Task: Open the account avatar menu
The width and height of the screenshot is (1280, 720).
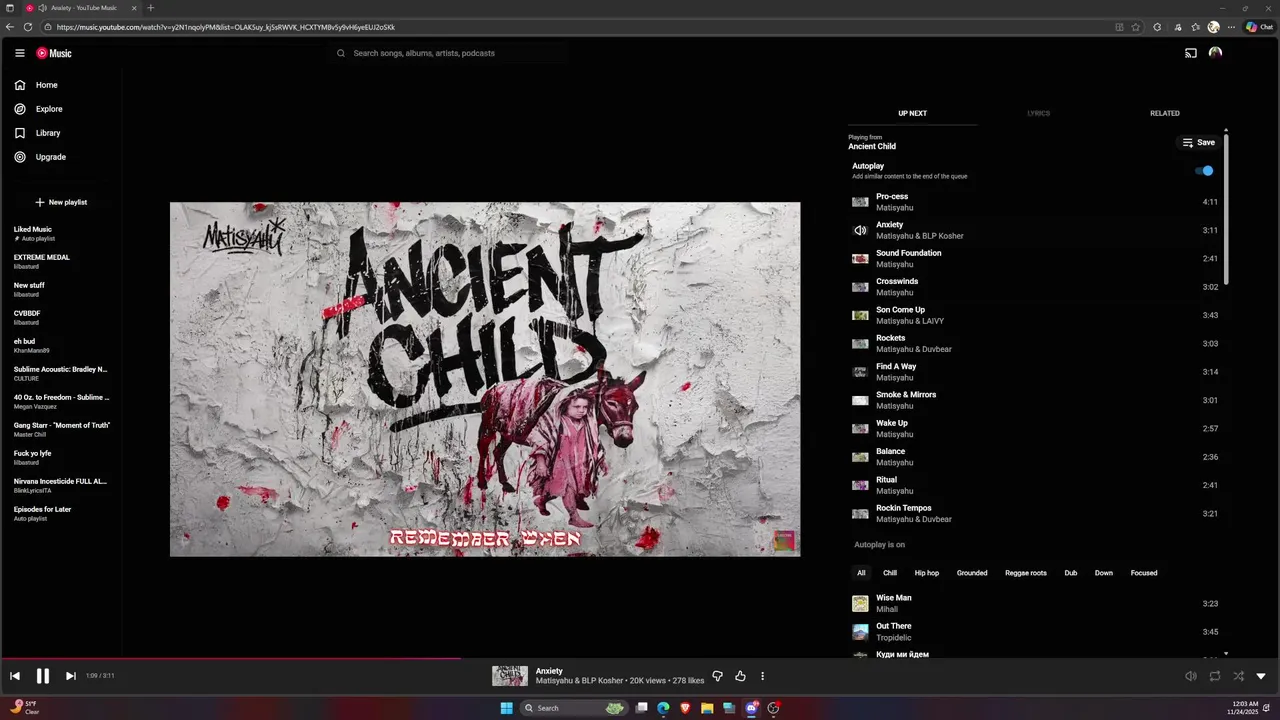Action: (x=1215, y=53)
